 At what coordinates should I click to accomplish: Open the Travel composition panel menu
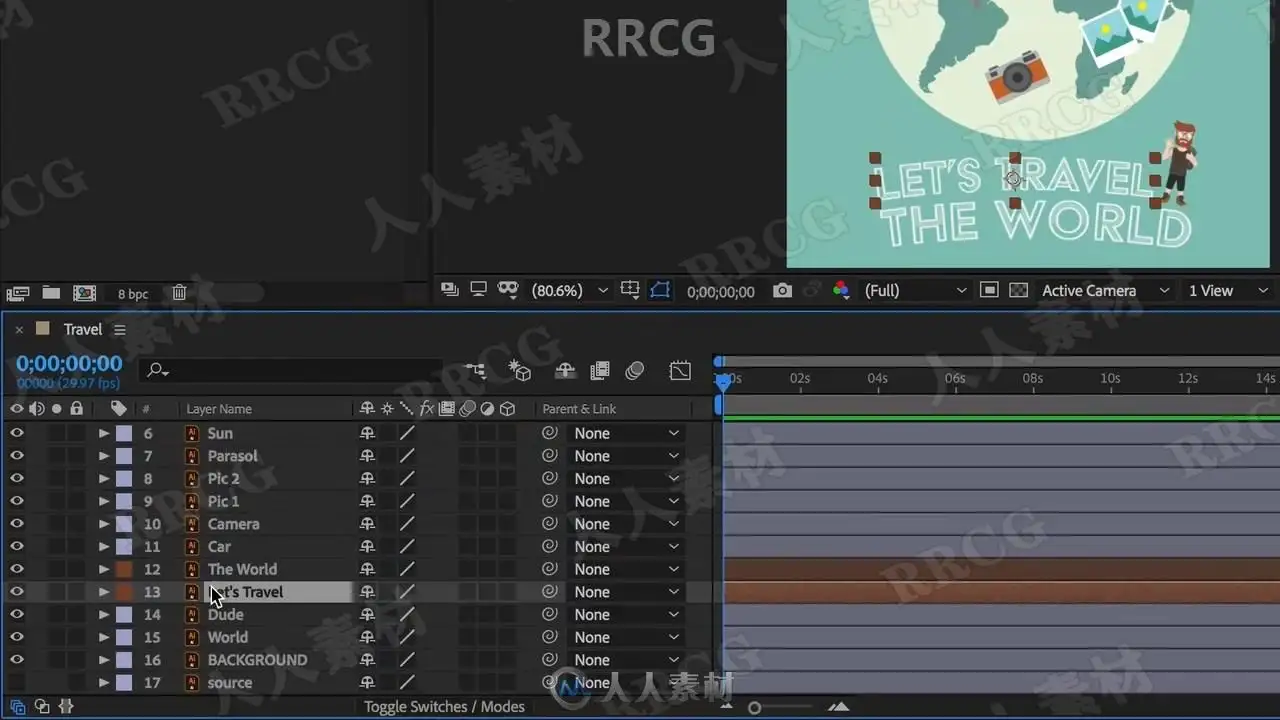(120, 330)
